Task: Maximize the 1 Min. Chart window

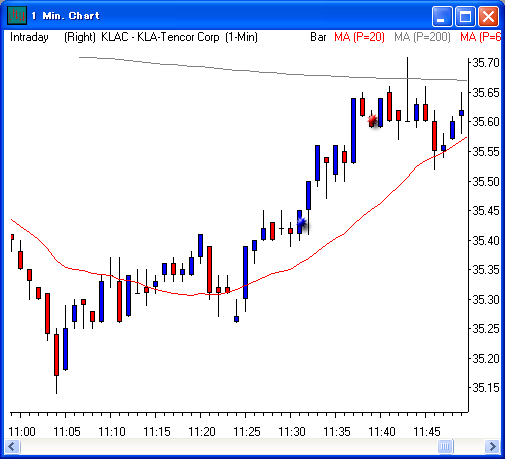Action: (x=465, y=16)
